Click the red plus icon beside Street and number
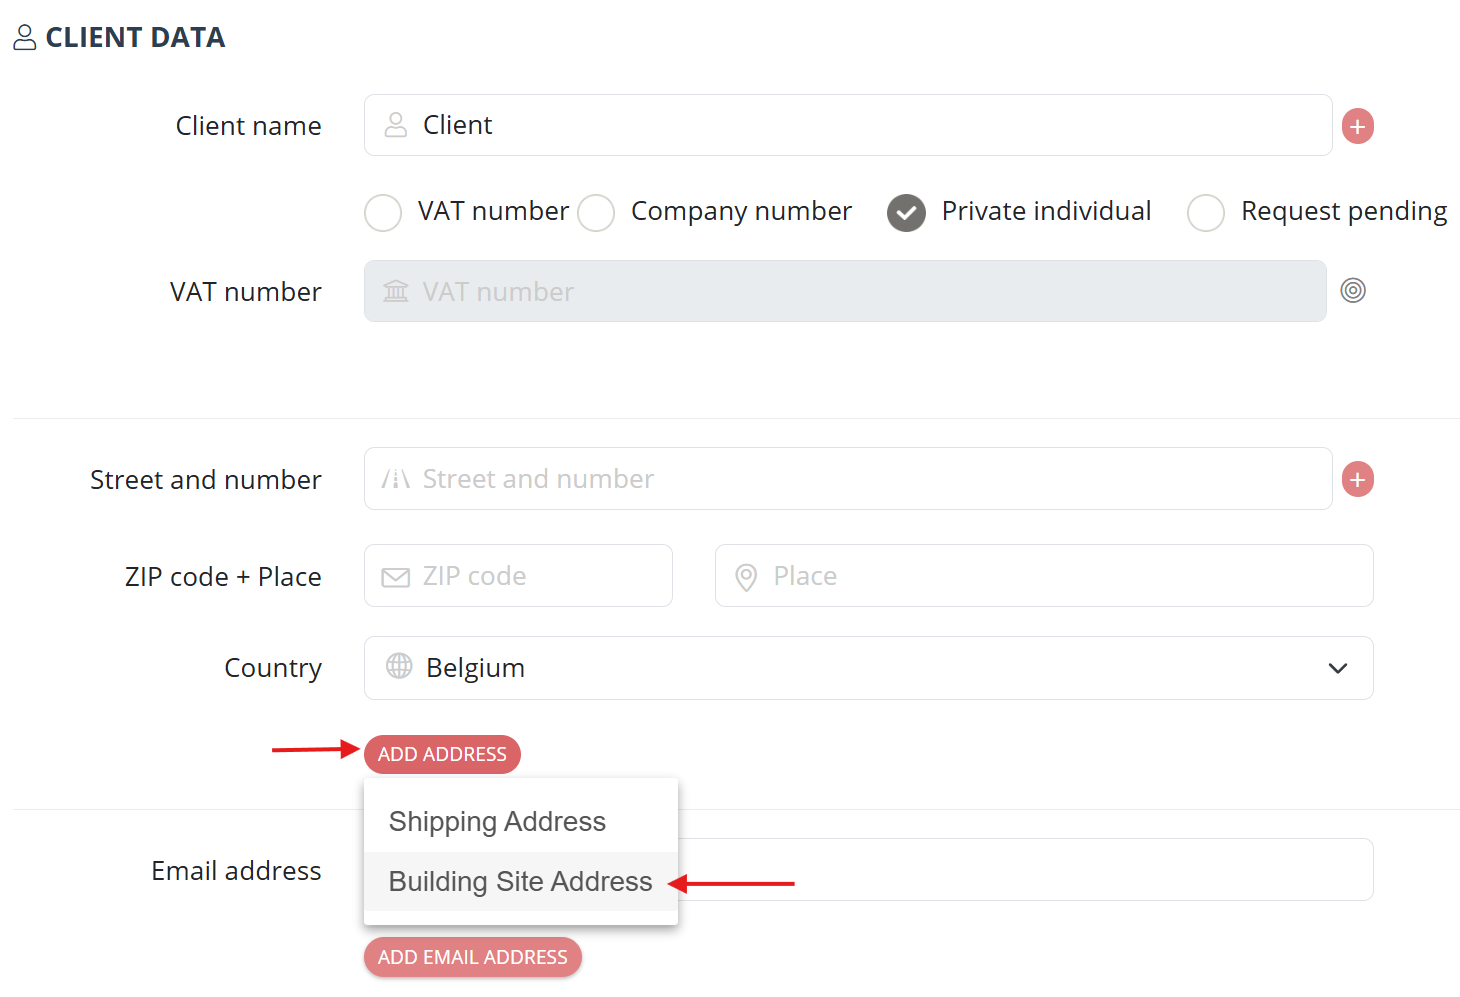Image resolution: width=1460 pixels, height=997 pixels. [1357, 479]
